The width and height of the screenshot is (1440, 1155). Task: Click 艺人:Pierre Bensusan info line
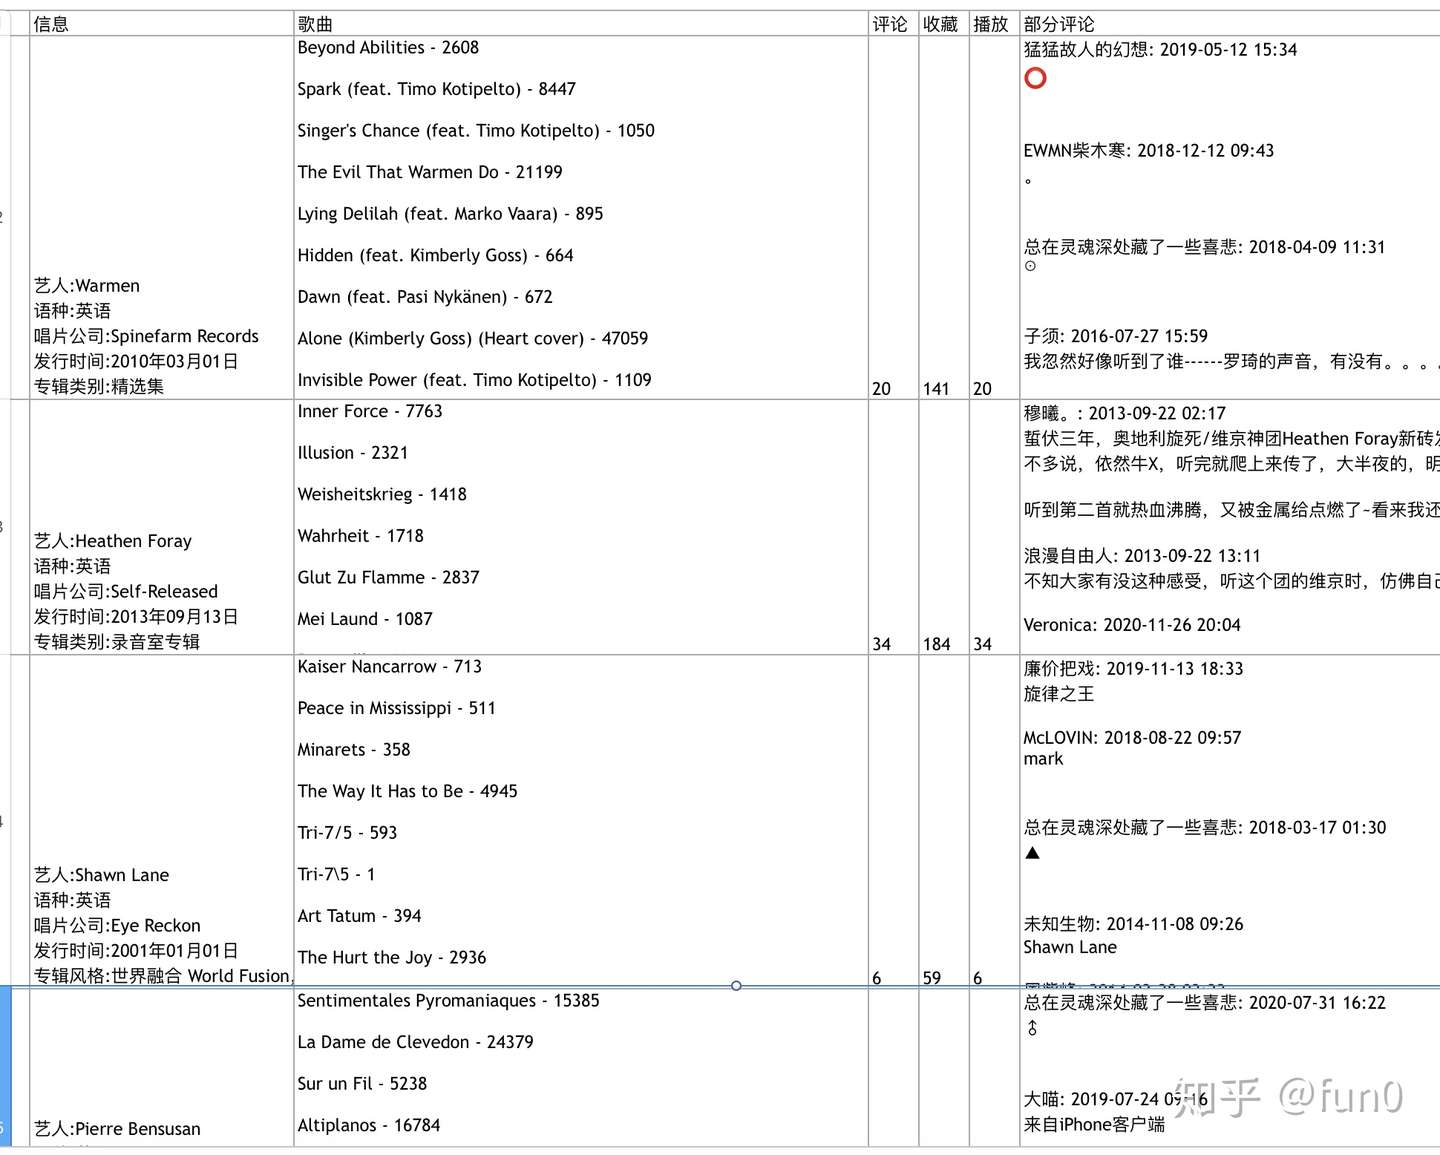click(x=117, y=1129)
